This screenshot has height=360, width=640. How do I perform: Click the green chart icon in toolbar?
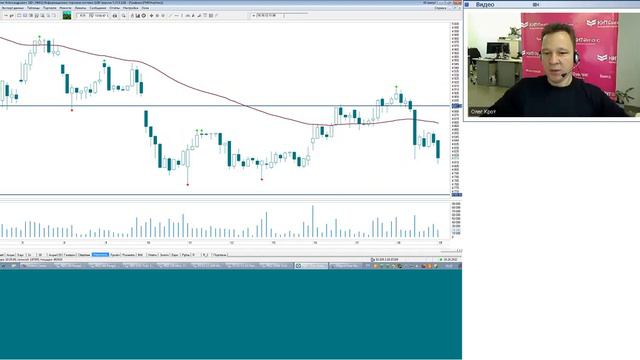tap(67, 16)
